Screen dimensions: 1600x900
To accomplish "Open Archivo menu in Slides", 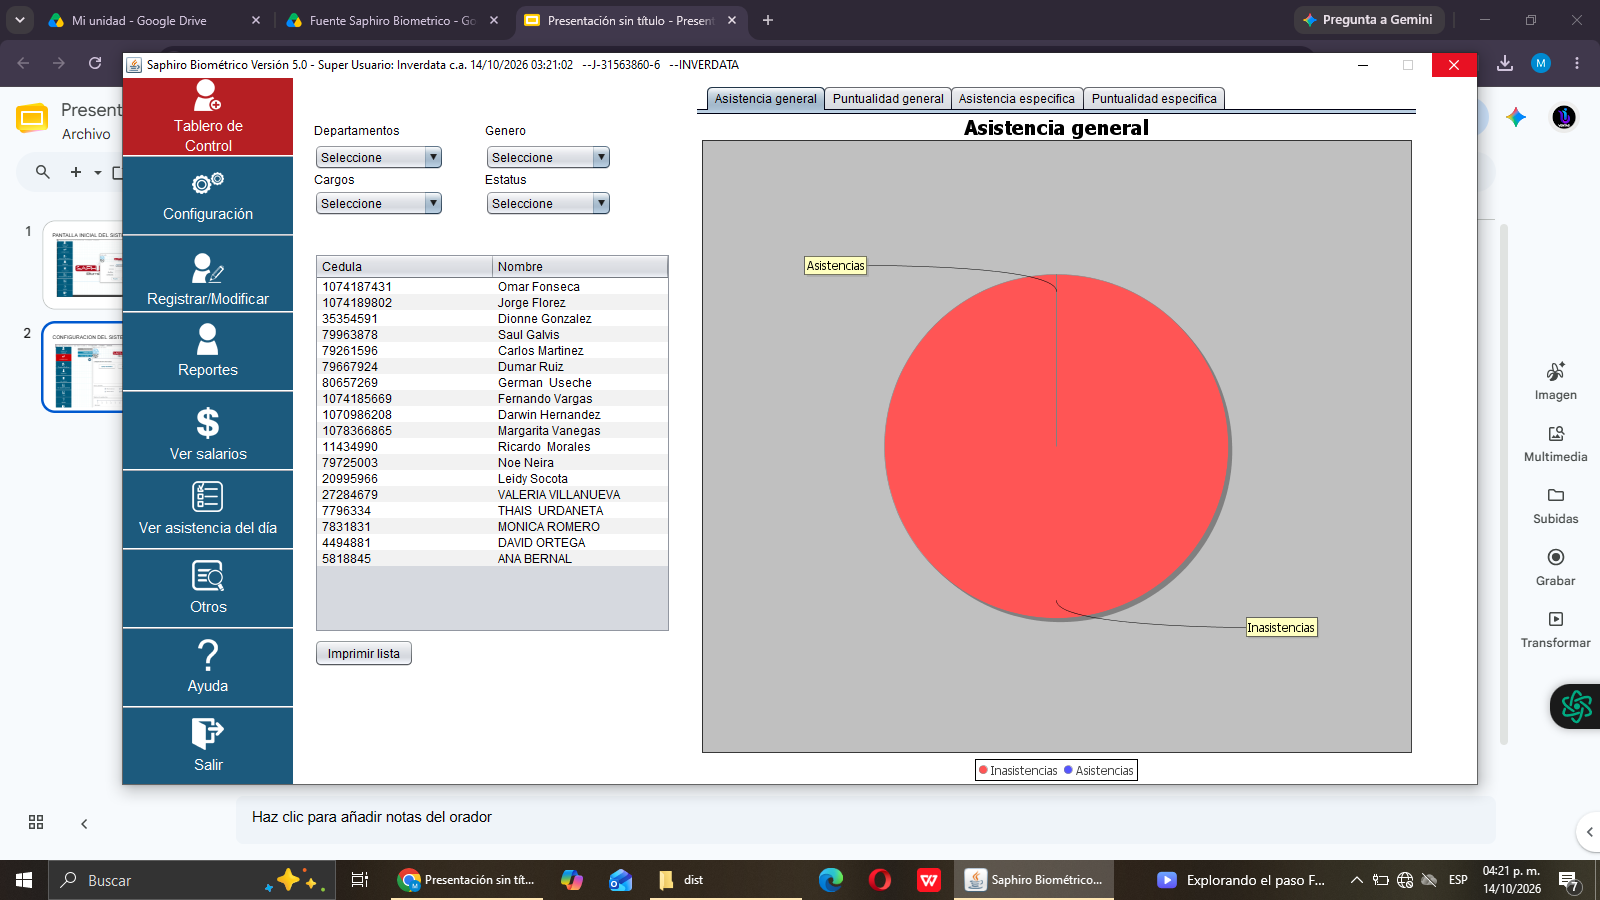I will point(86,134).
